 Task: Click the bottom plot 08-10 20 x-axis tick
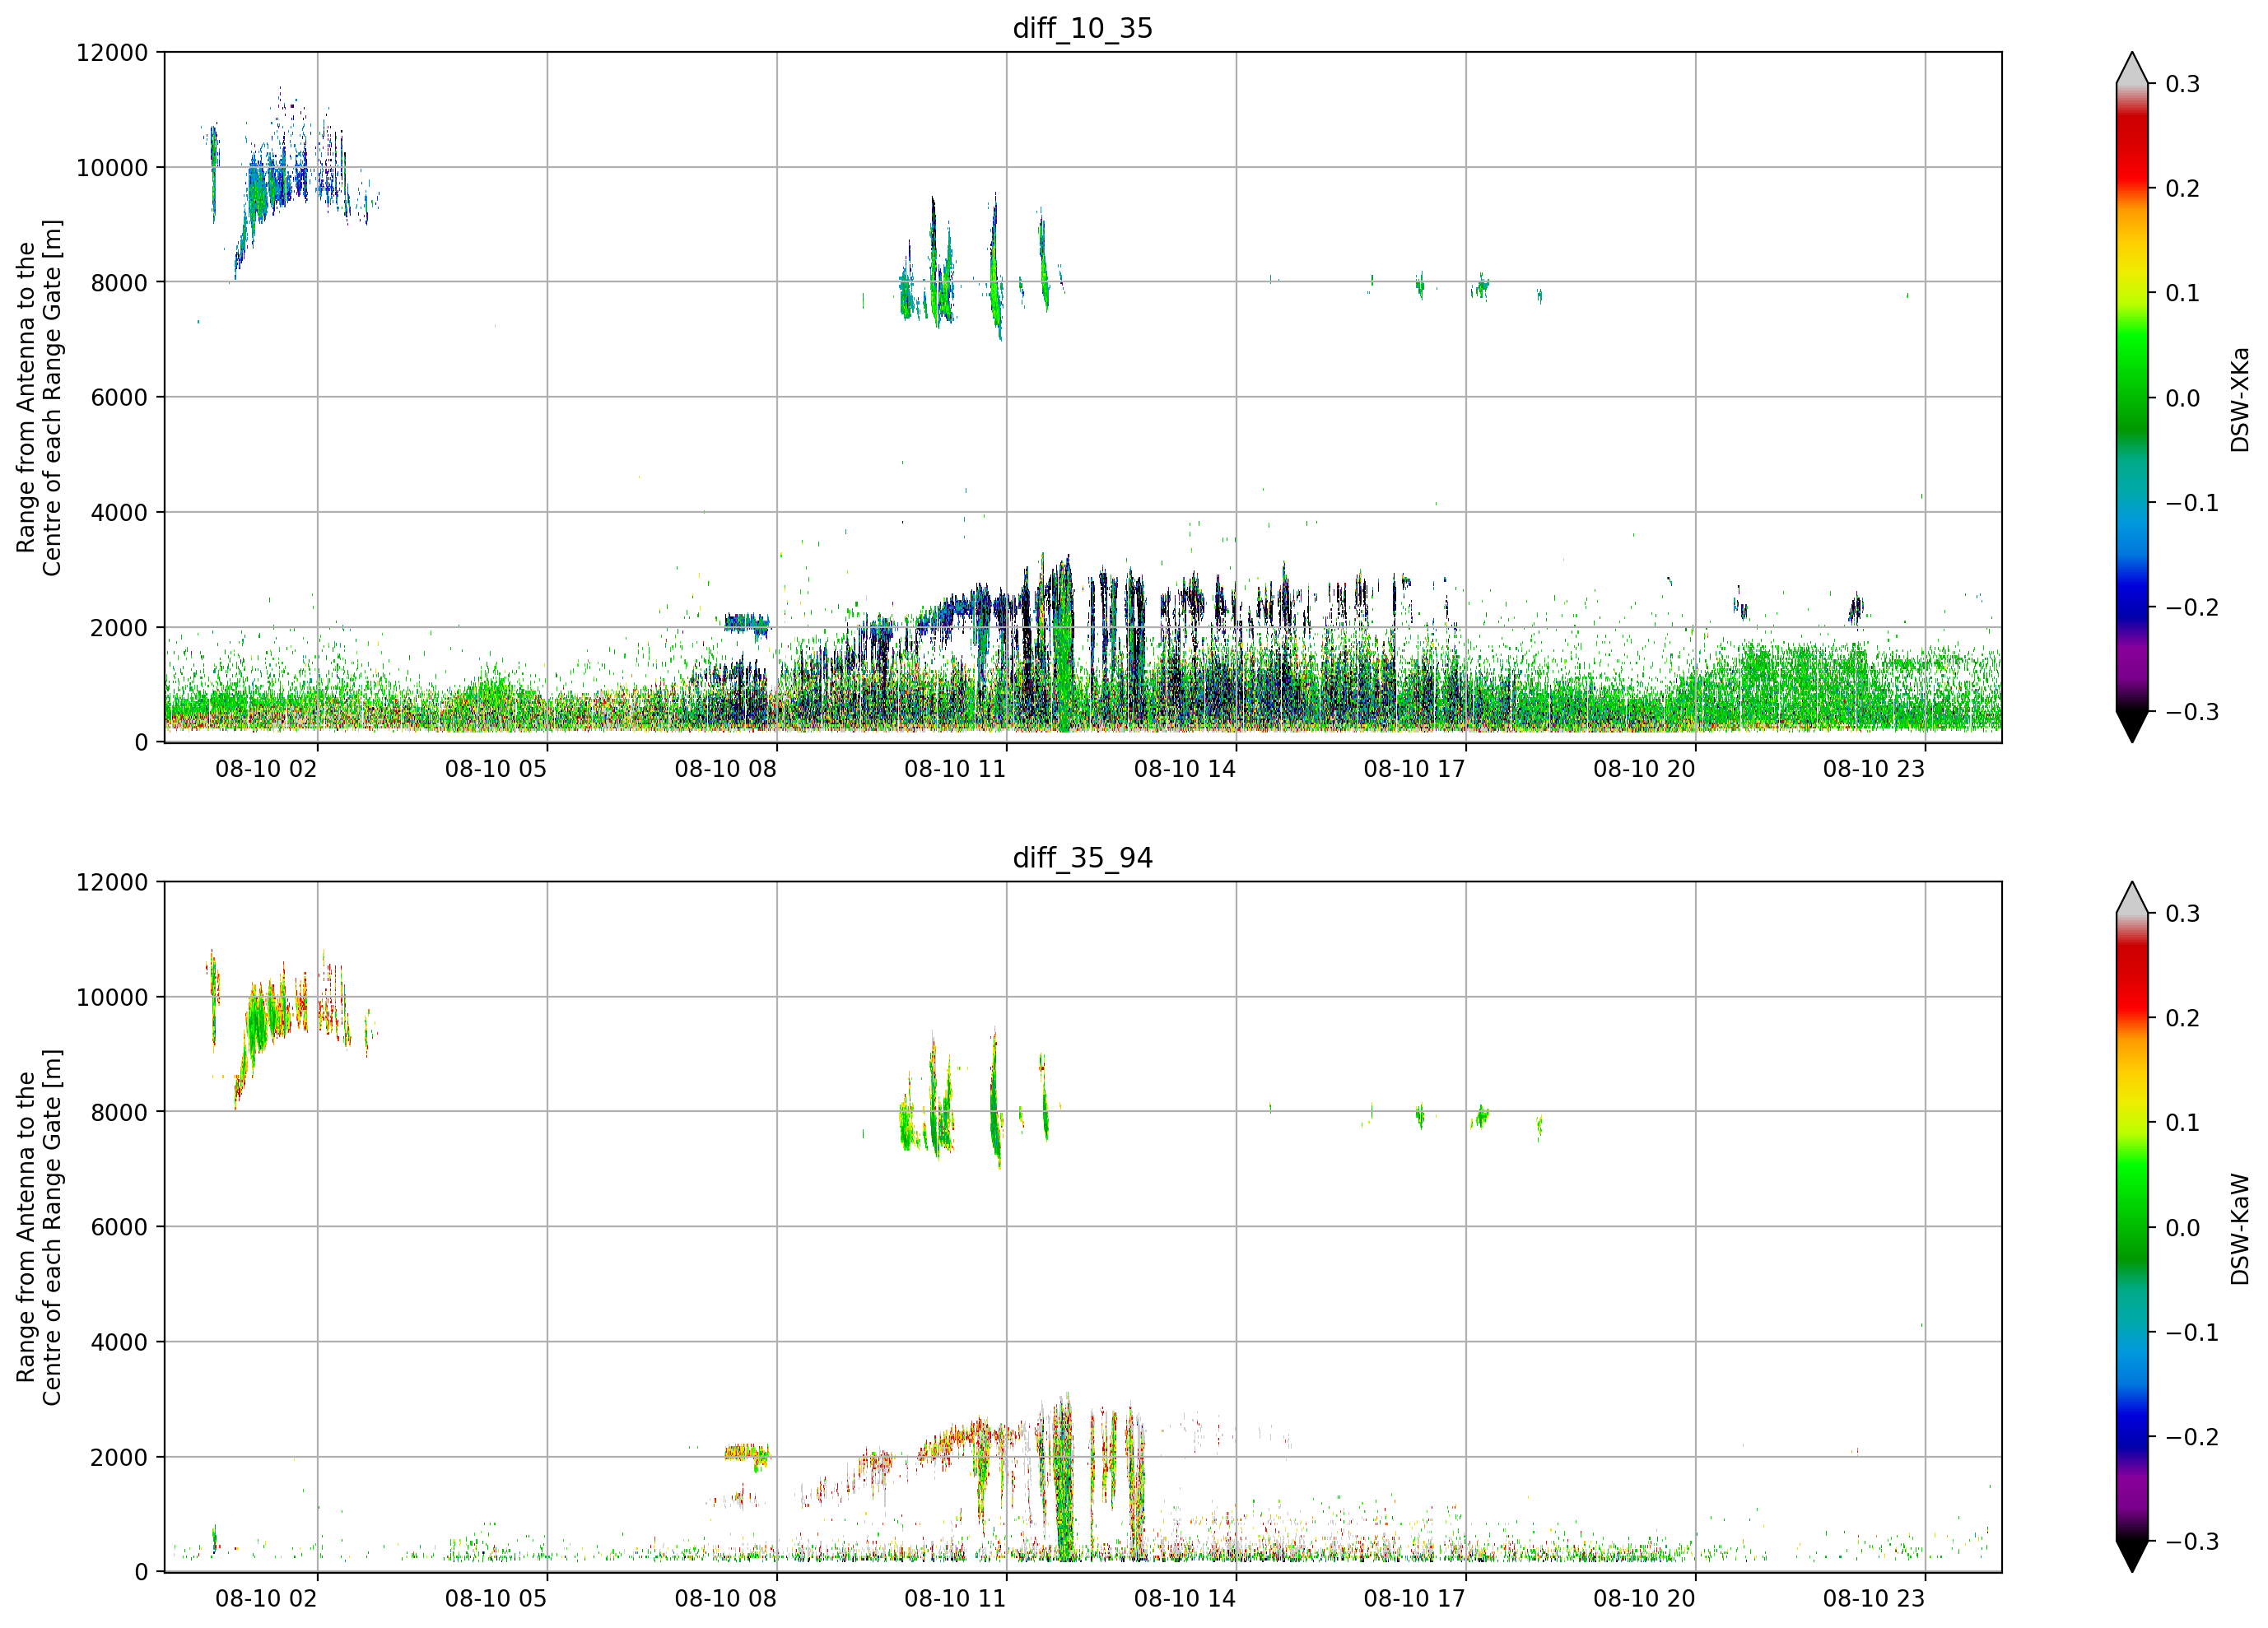tap(1644, 1599)
